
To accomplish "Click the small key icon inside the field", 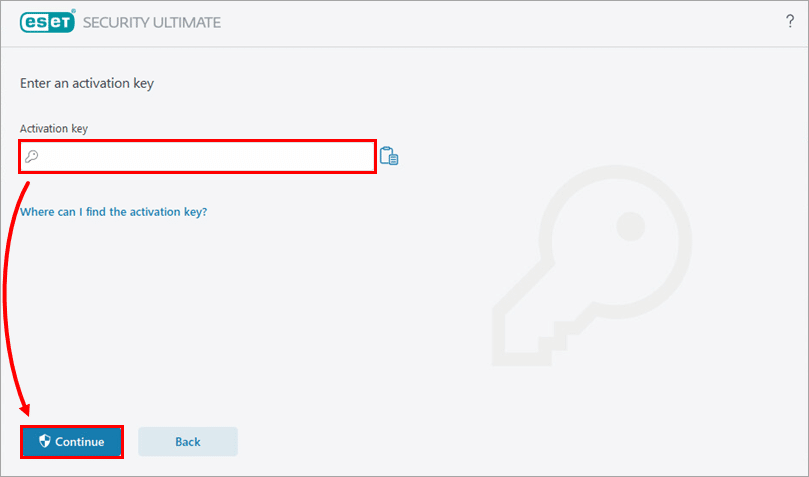I will (x=32, y=156).
